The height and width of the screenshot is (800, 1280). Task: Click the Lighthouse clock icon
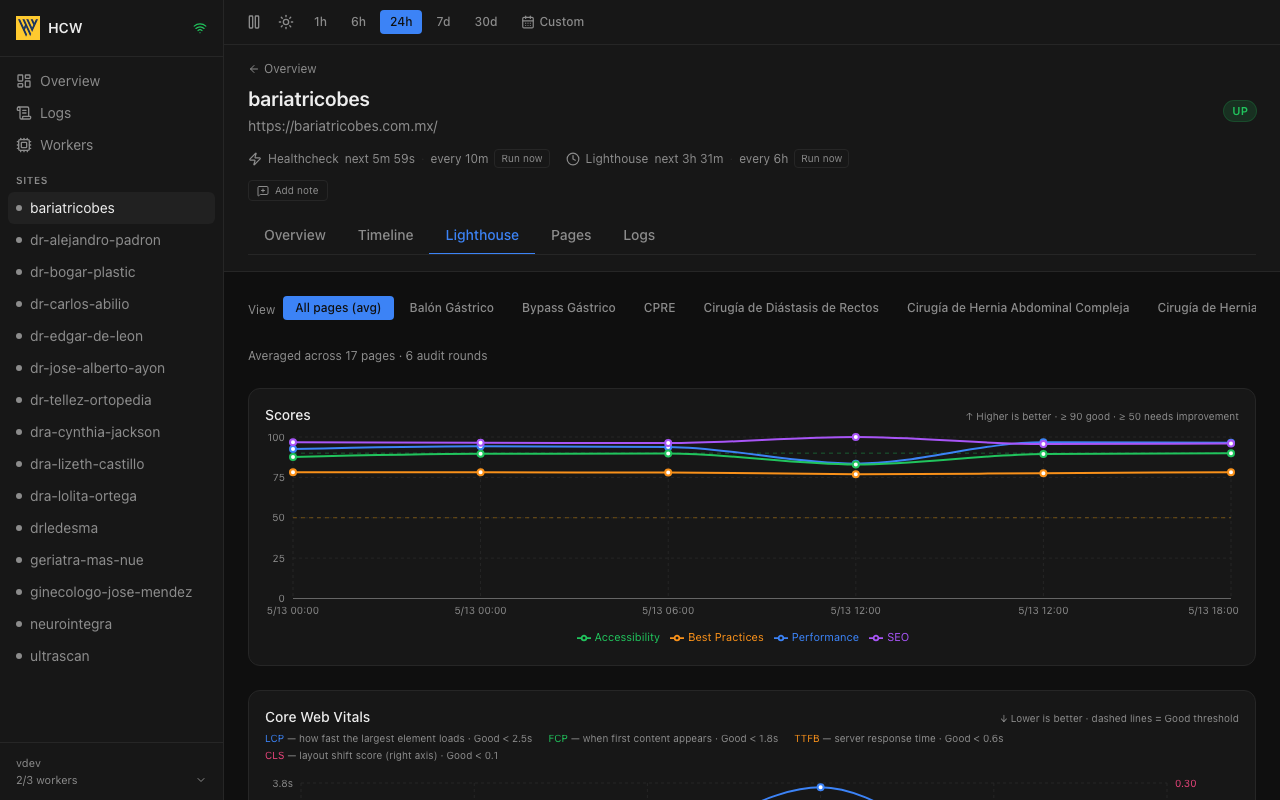(x=573, y=159)
